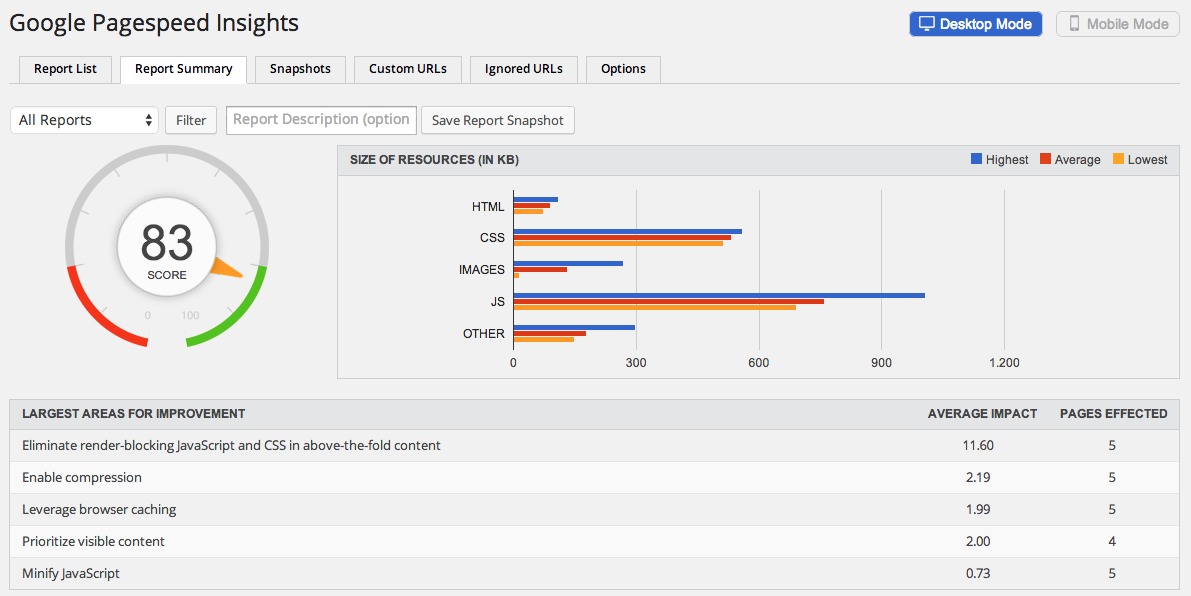Viewport: 1191px width, 596px height.
Task: Click the Filter button
Action: pyautogui.click(x=191, y=120)
